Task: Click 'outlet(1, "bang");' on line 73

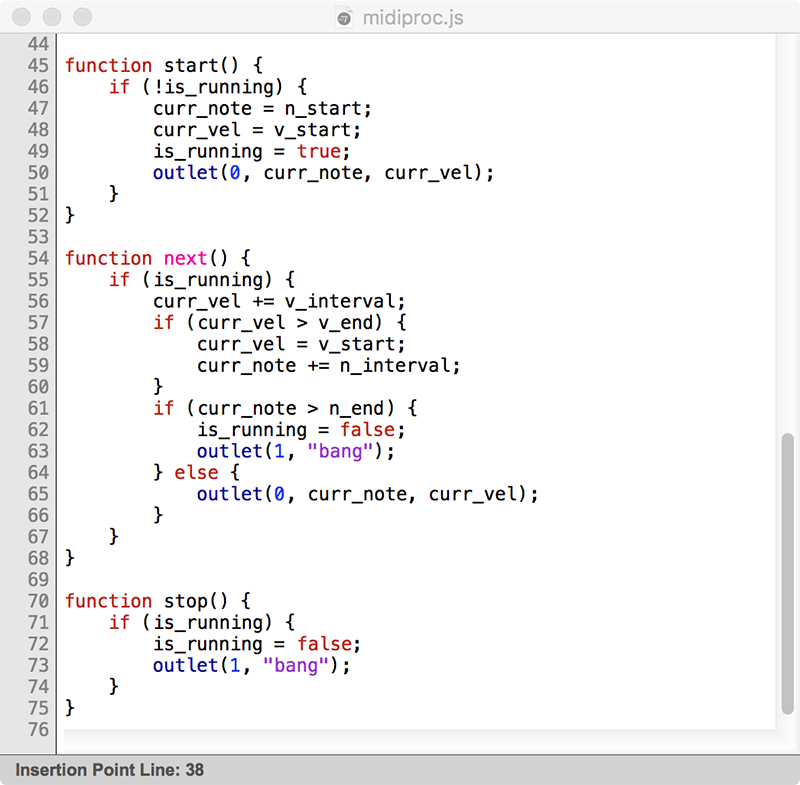Action: [x=252, y=665]
